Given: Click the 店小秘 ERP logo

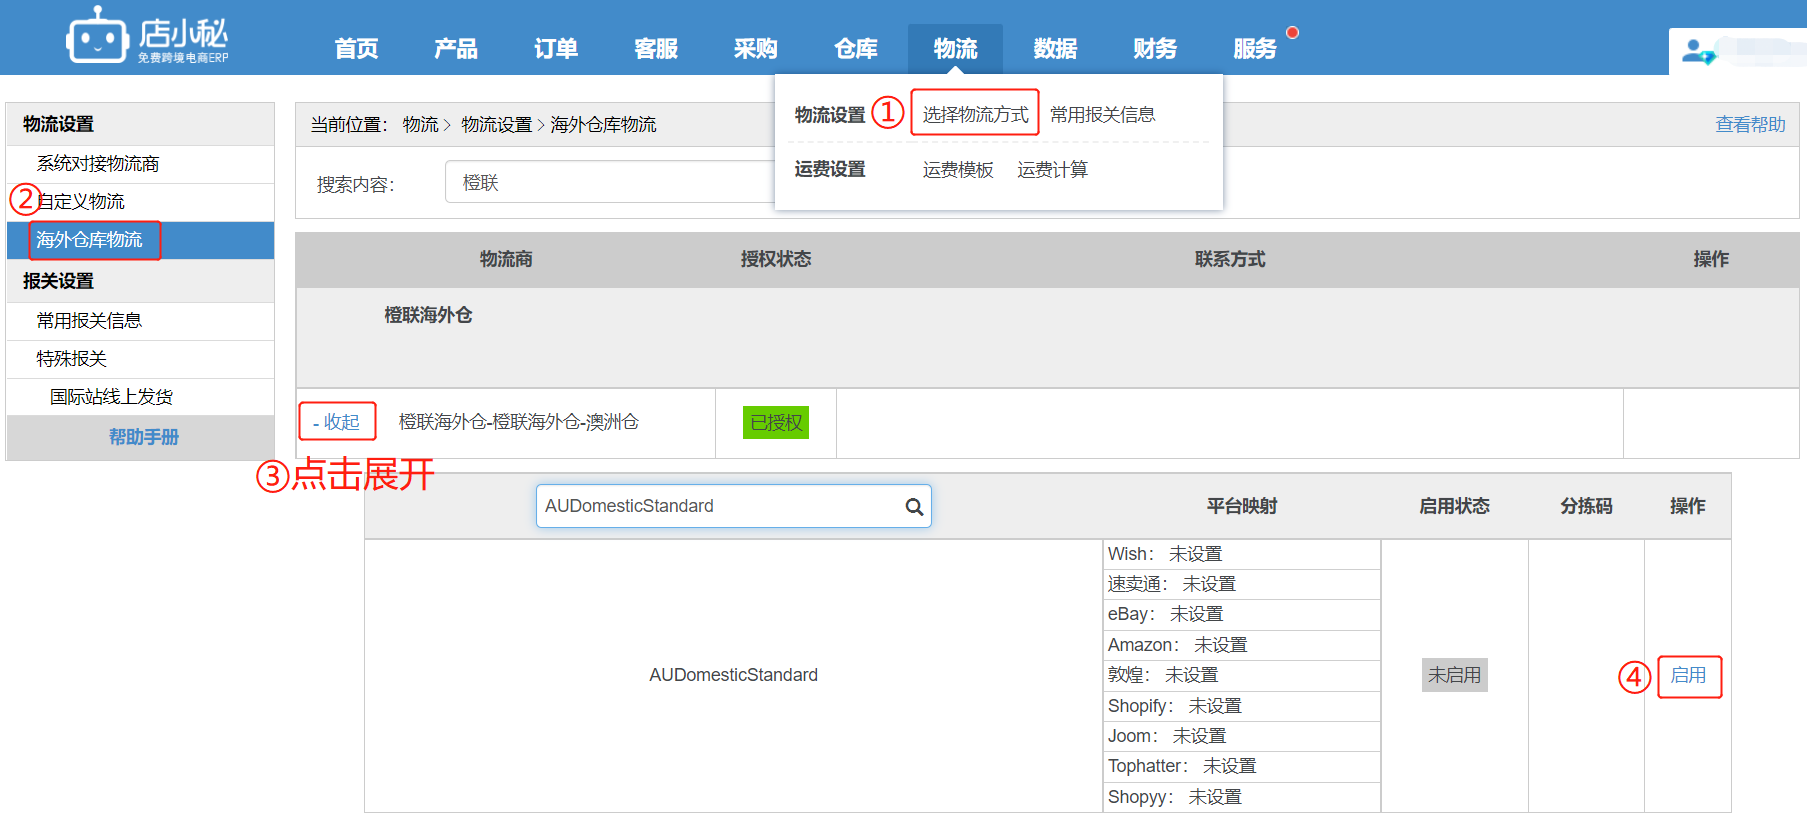Looking at the screenshot, I should click(x=147, y=36).
